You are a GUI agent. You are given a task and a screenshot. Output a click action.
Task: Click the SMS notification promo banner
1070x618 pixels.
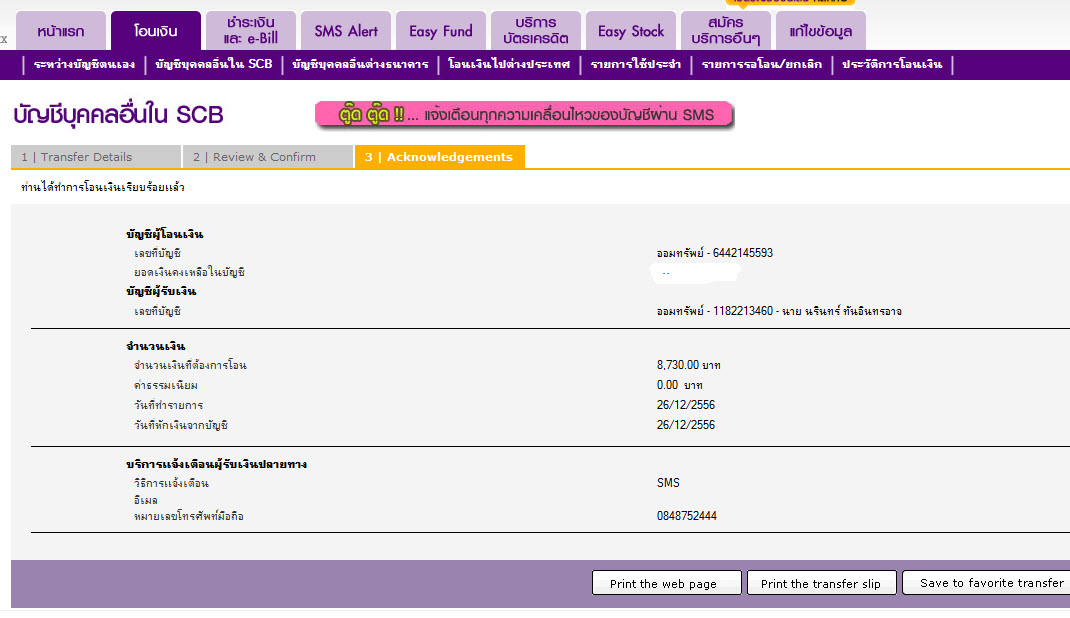[x=524, y=115]
